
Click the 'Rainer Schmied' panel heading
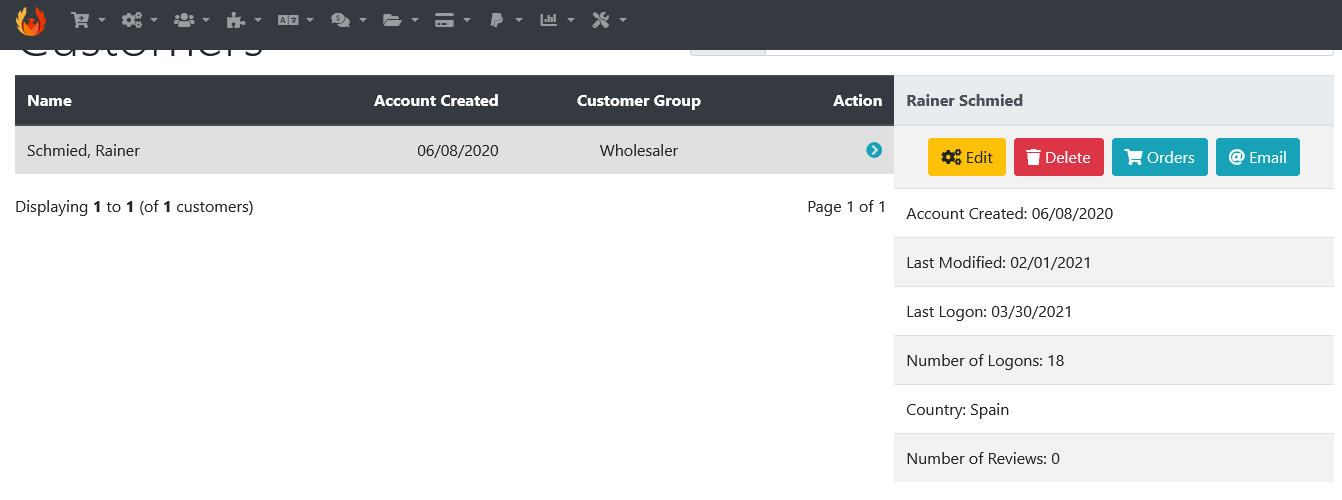pos(964,100)
